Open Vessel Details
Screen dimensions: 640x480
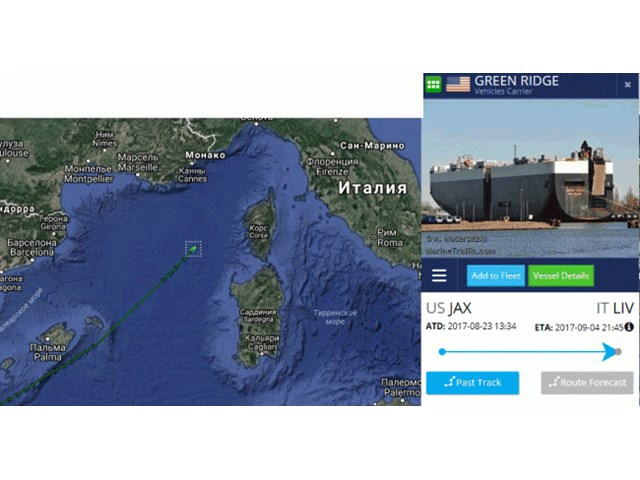pos(561,276)
